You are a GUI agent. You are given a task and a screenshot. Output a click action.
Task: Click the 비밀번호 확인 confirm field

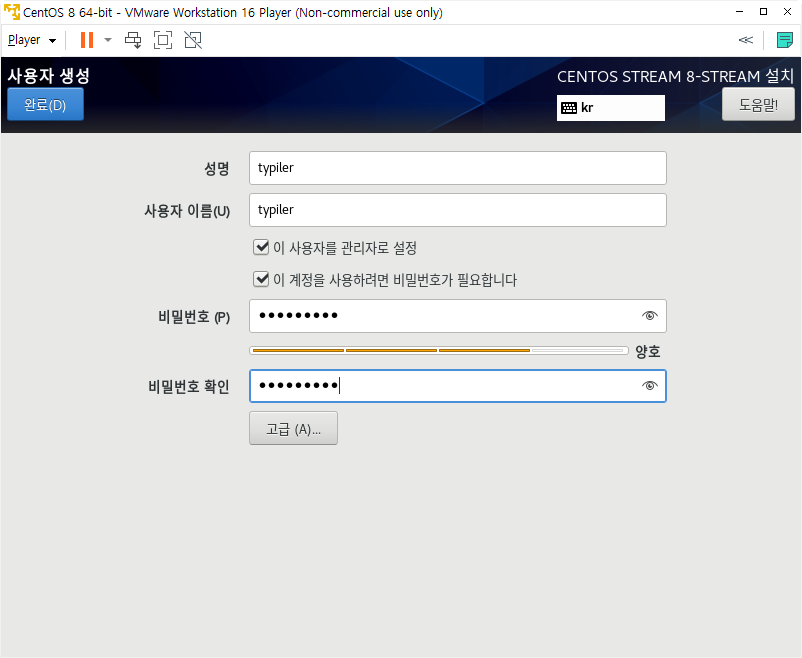(458, 386)
